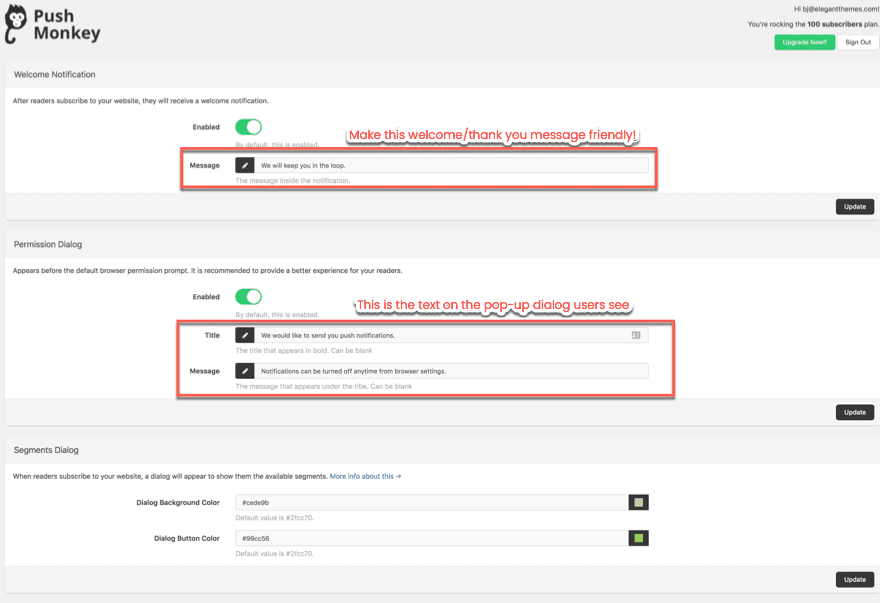Click the Permission Dialog section header
The width and height of the screenshot is (880, 603).
(x=47, y=244)
